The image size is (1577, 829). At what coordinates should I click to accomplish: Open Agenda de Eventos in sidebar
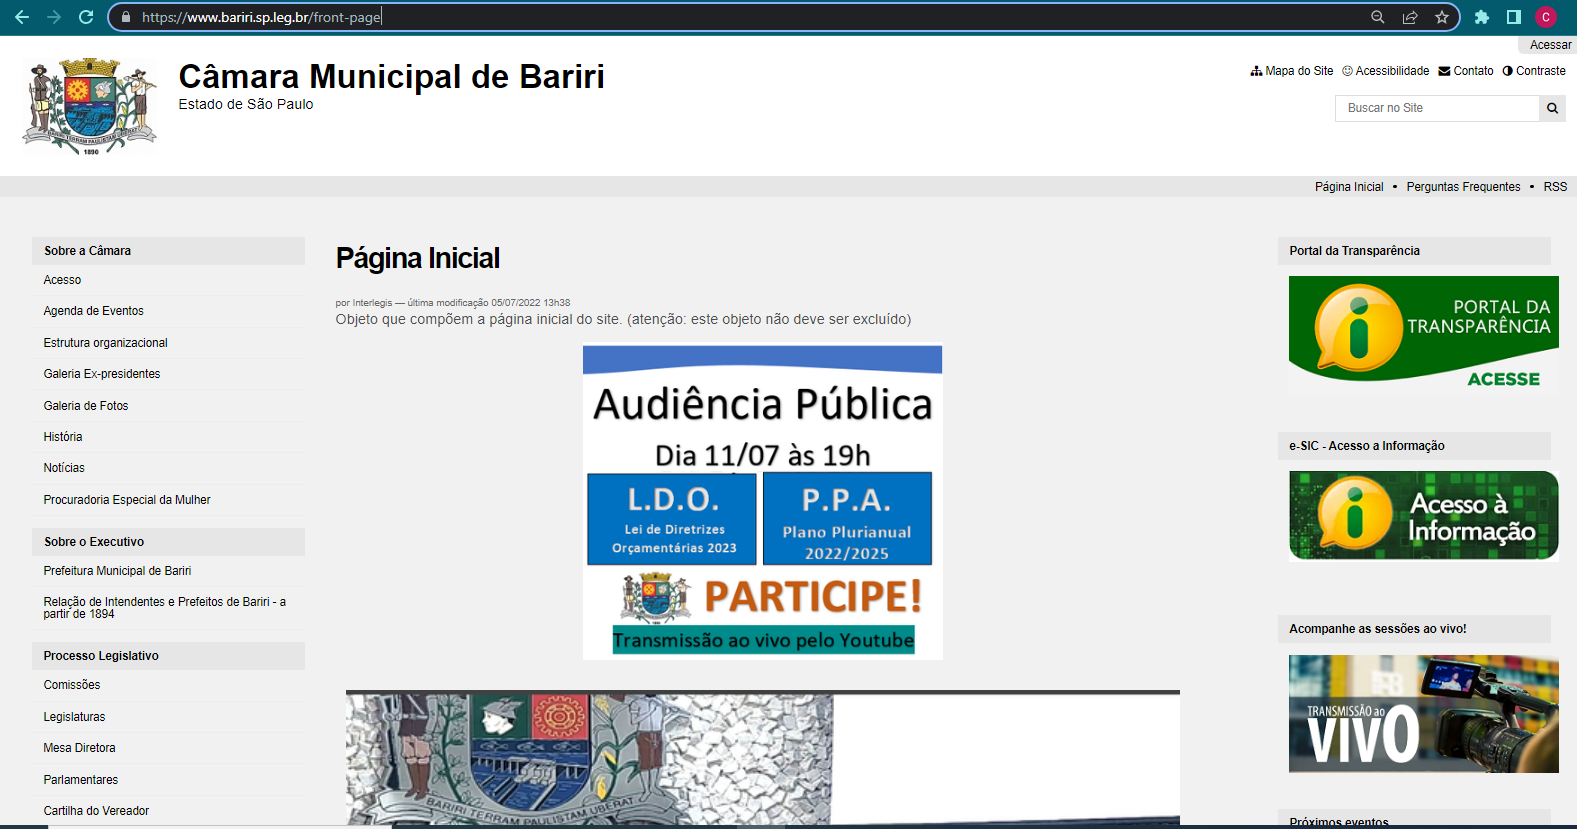pyautogui.click(x=94, y=311)
